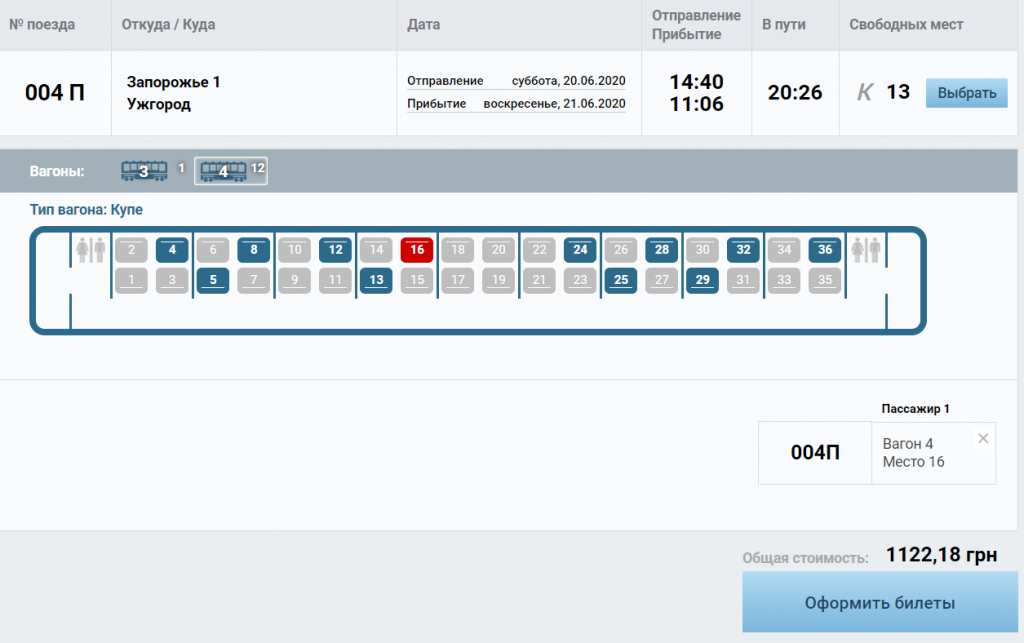Click the compartment class K icon
This screenshot has width=1024, height=643.
click(x=865, y=93)
